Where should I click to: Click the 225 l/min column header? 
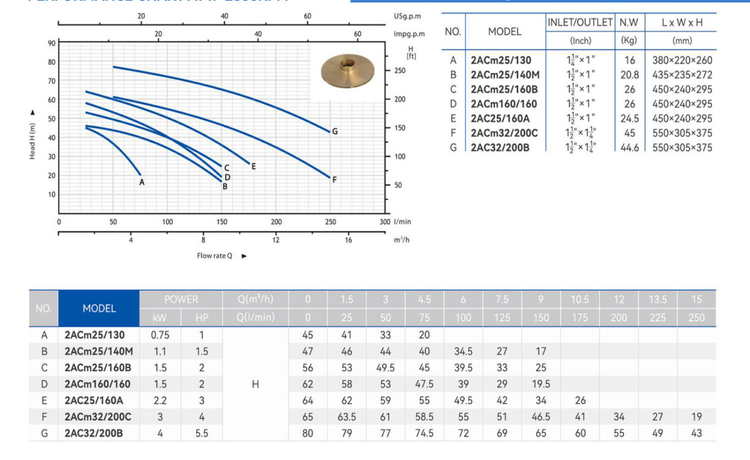658,318
